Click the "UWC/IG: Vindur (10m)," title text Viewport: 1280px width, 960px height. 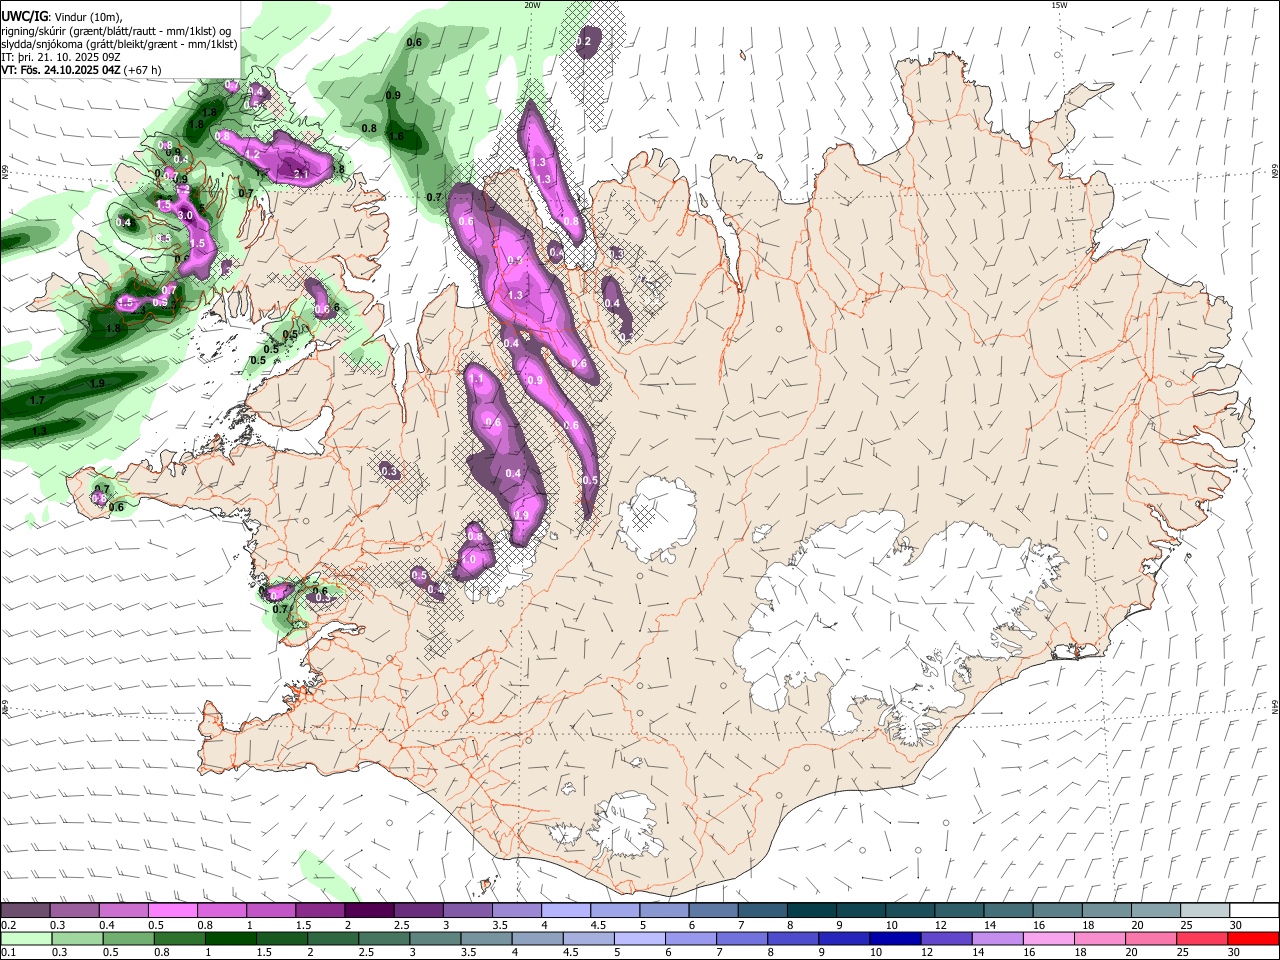point(61,16)
